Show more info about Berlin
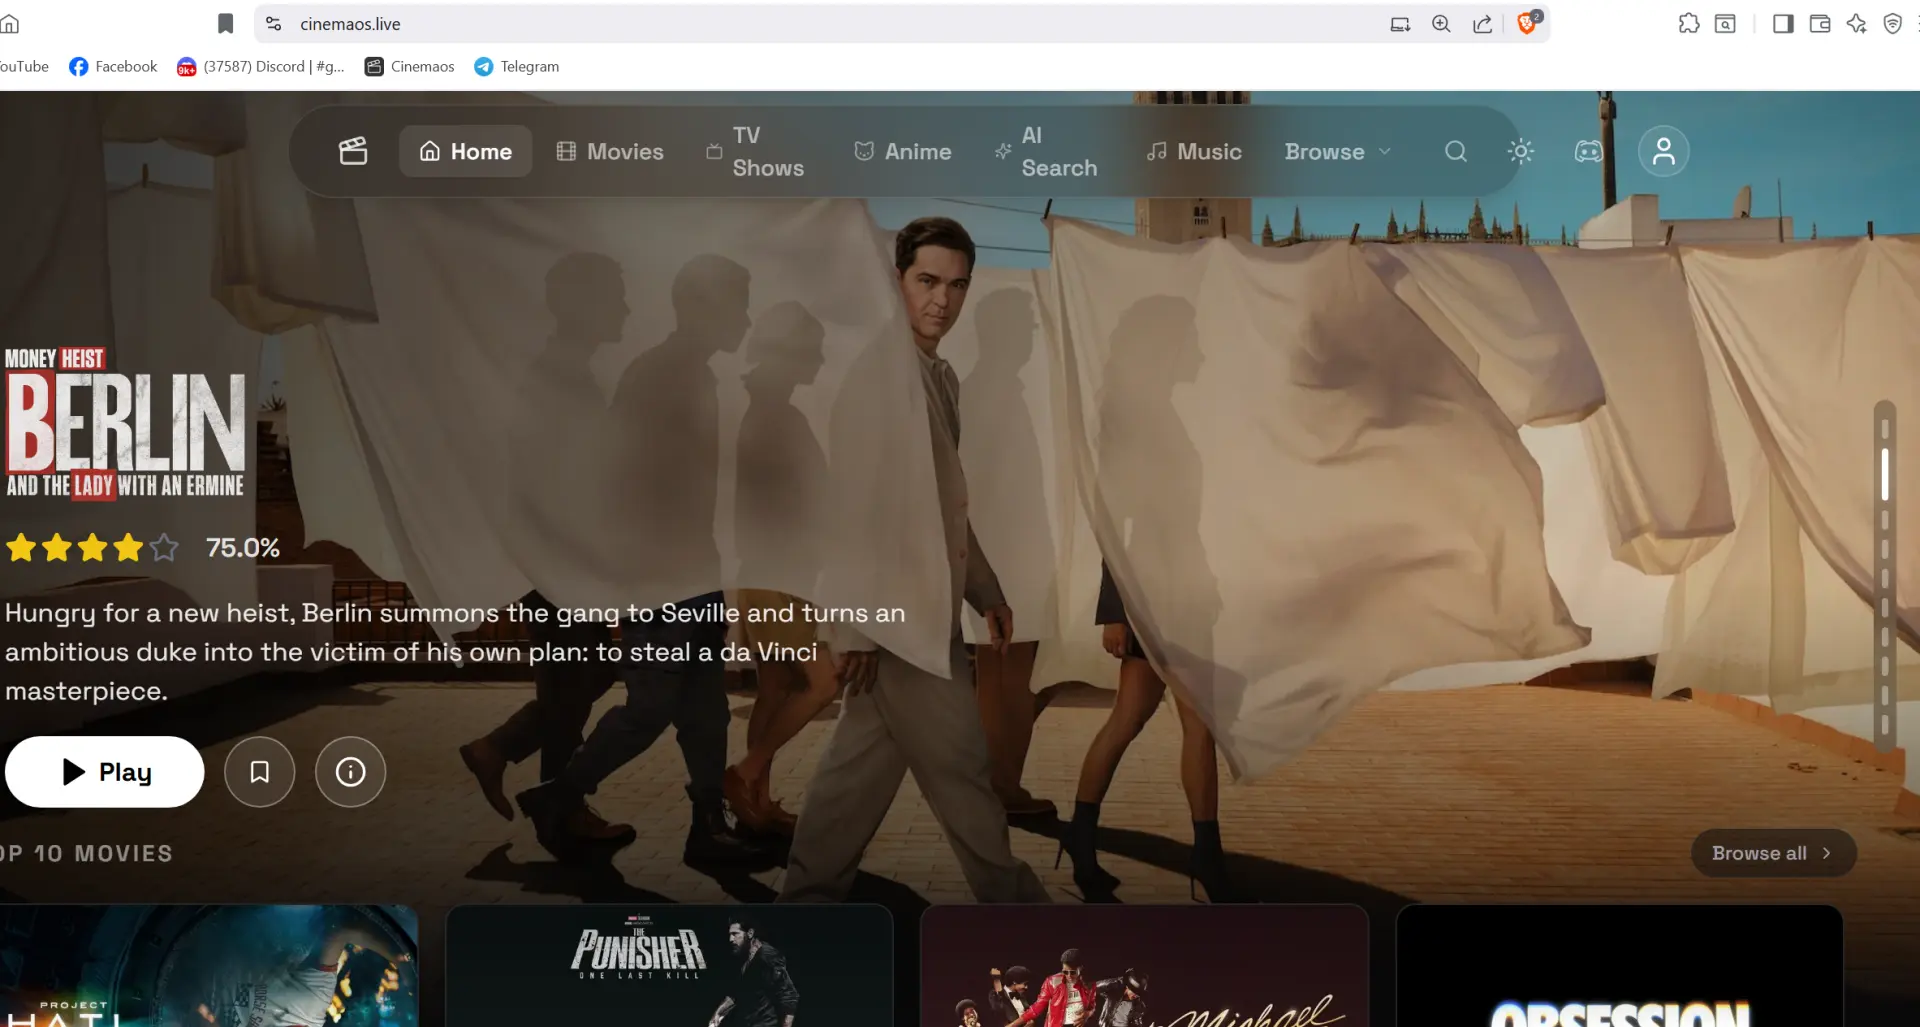The height and width of the screenshot is (1027, 1920). click(x=350, y=772)
